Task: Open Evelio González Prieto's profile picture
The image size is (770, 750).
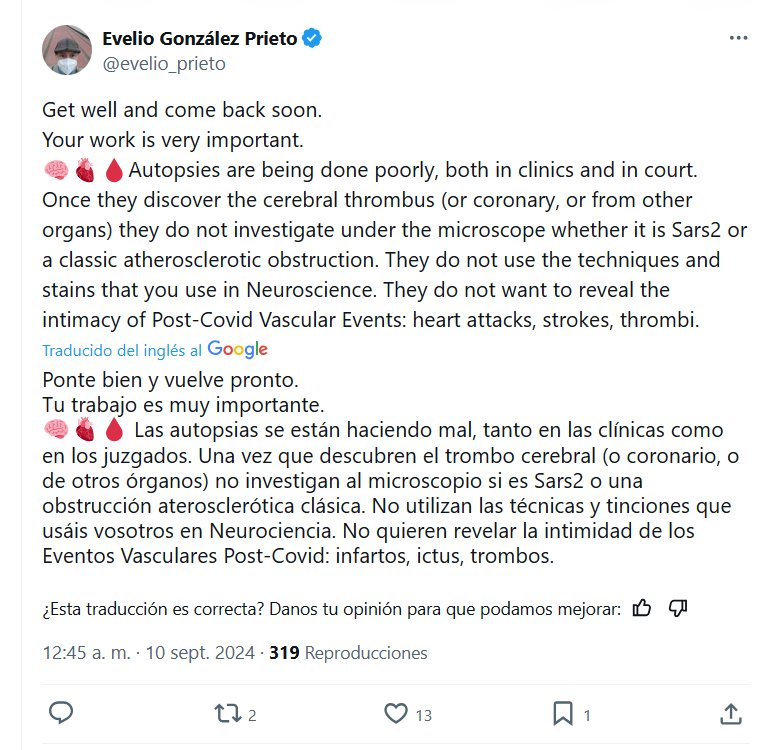Action: 66,49
